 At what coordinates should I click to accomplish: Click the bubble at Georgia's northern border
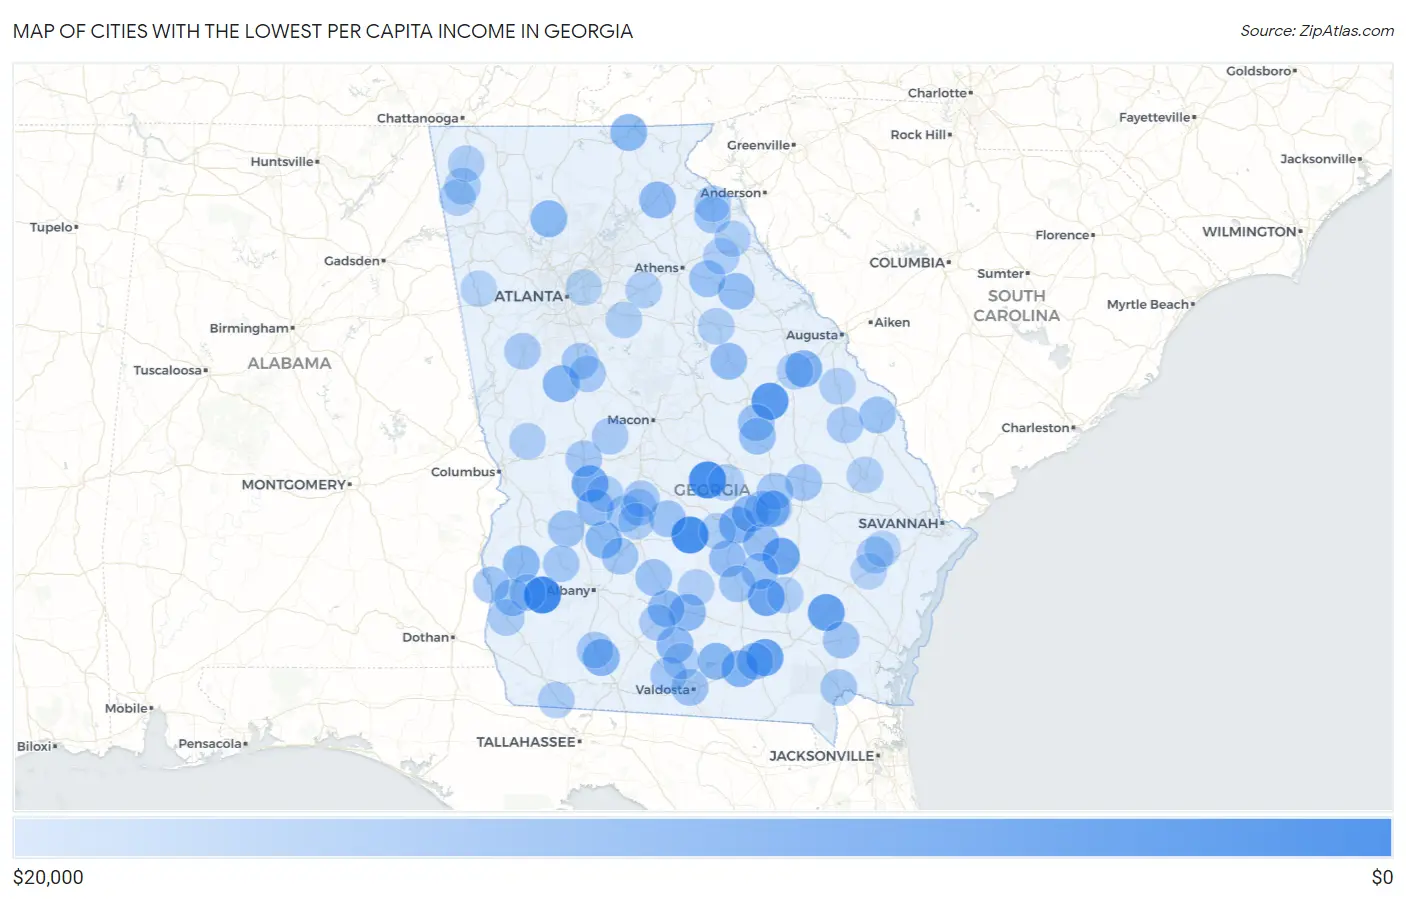click(628, 132)
